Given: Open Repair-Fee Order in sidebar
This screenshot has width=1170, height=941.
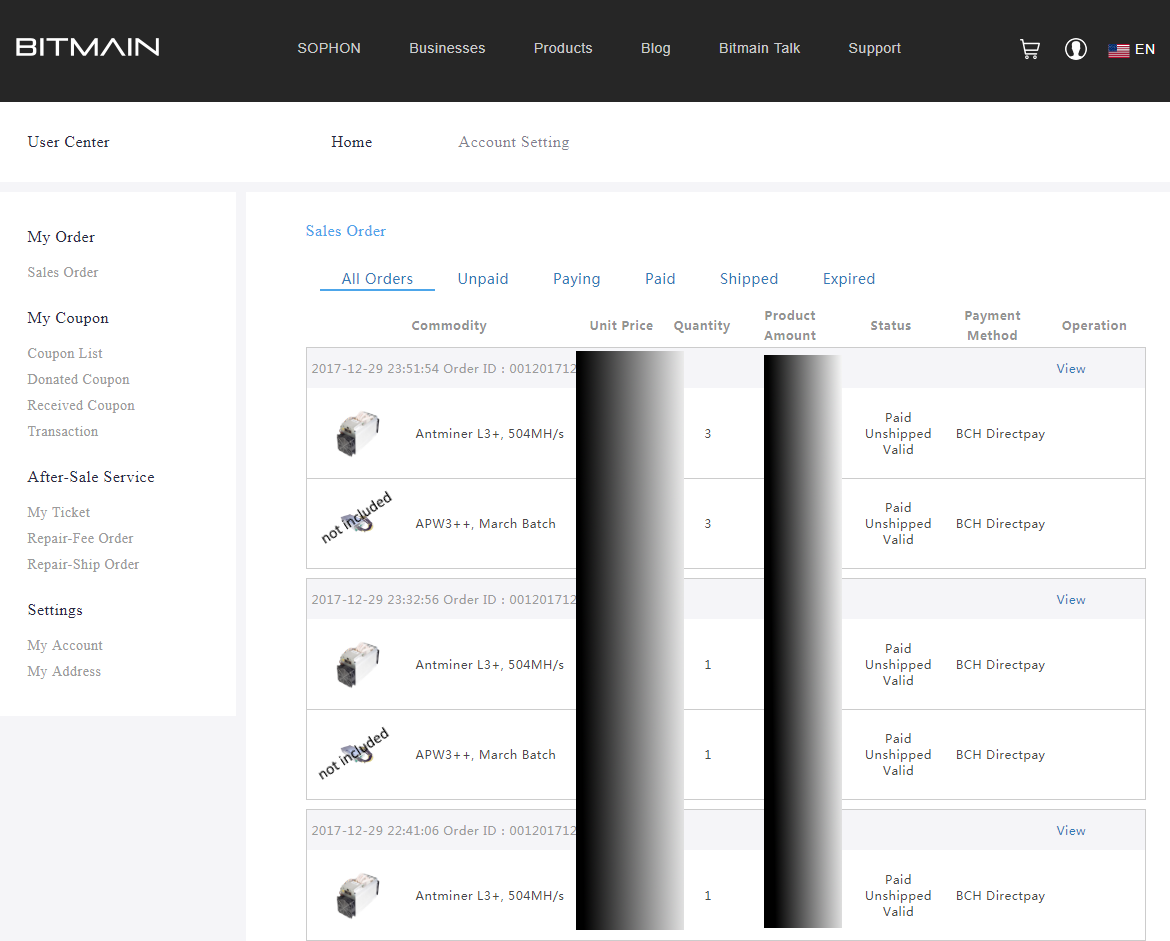Looking at the screenshot, I should click(80, 539).
